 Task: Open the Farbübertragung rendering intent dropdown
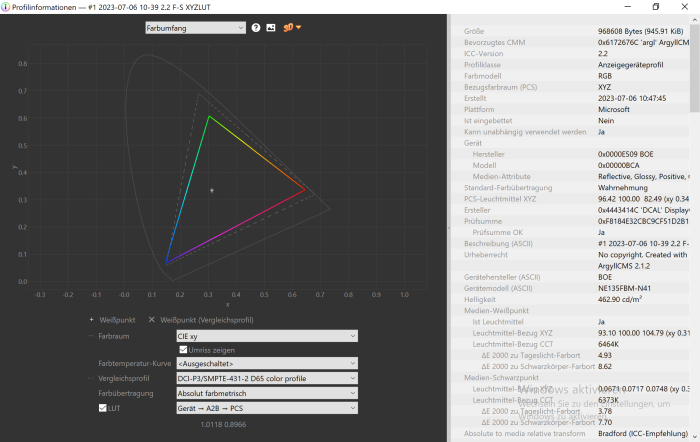tap(266, 393)
